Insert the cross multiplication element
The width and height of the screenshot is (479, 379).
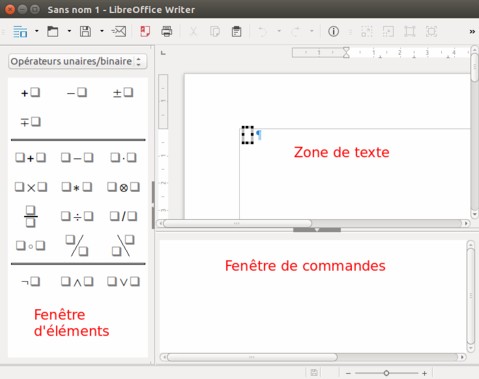tap(31, 187)
